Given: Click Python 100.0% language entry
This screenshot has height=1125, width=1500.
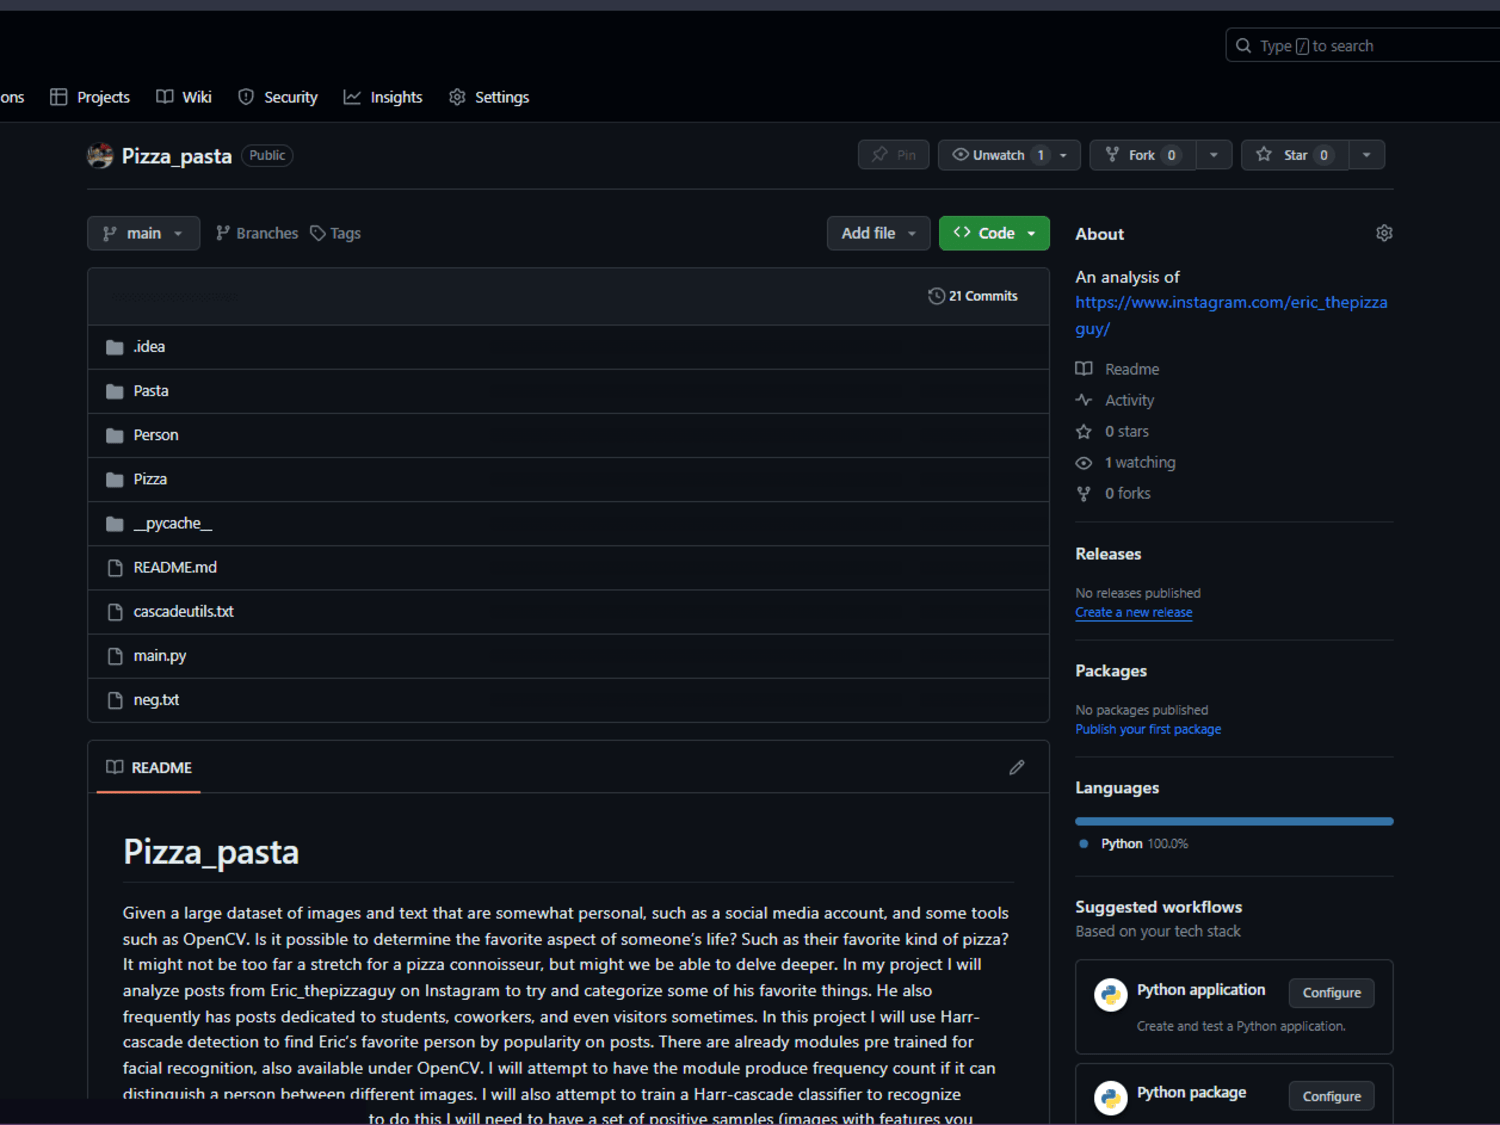Looking at the screenshot, I should 1134,844.
